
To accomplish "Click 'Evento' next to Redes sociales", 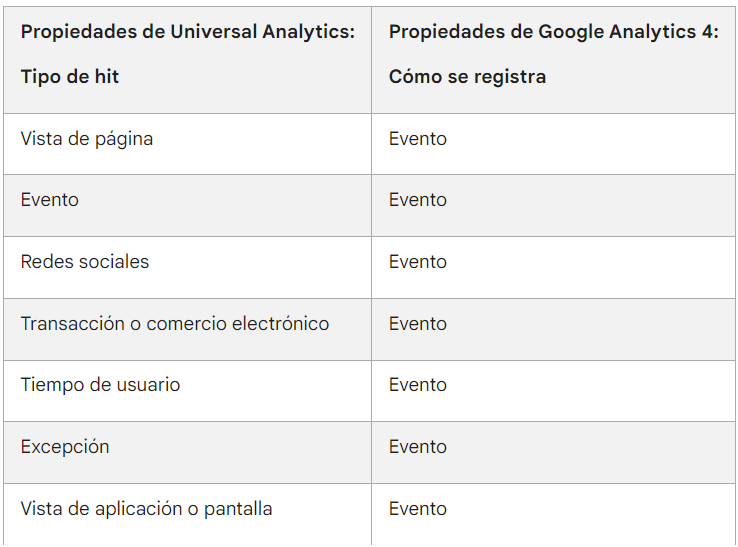I will (x=417, y=262).
